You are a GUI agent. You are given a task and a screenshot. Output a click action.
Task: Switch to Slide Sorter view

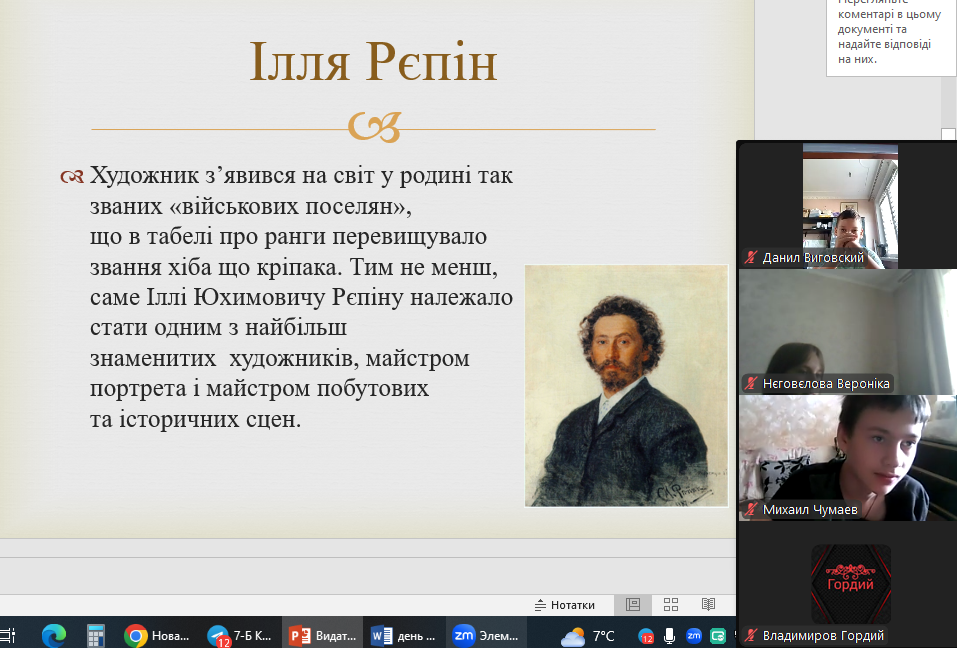[671, 605]
